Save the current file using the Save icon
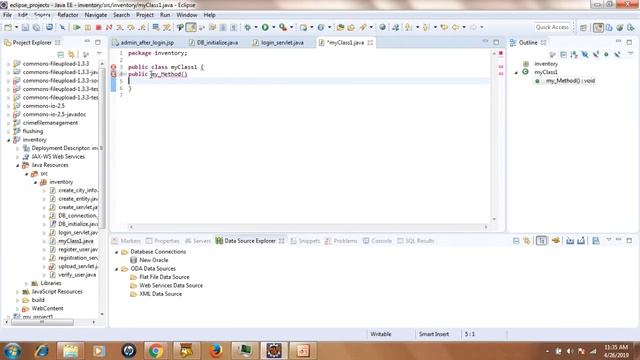640x360 pixels. pyautogui.click(x=25, y=27)
